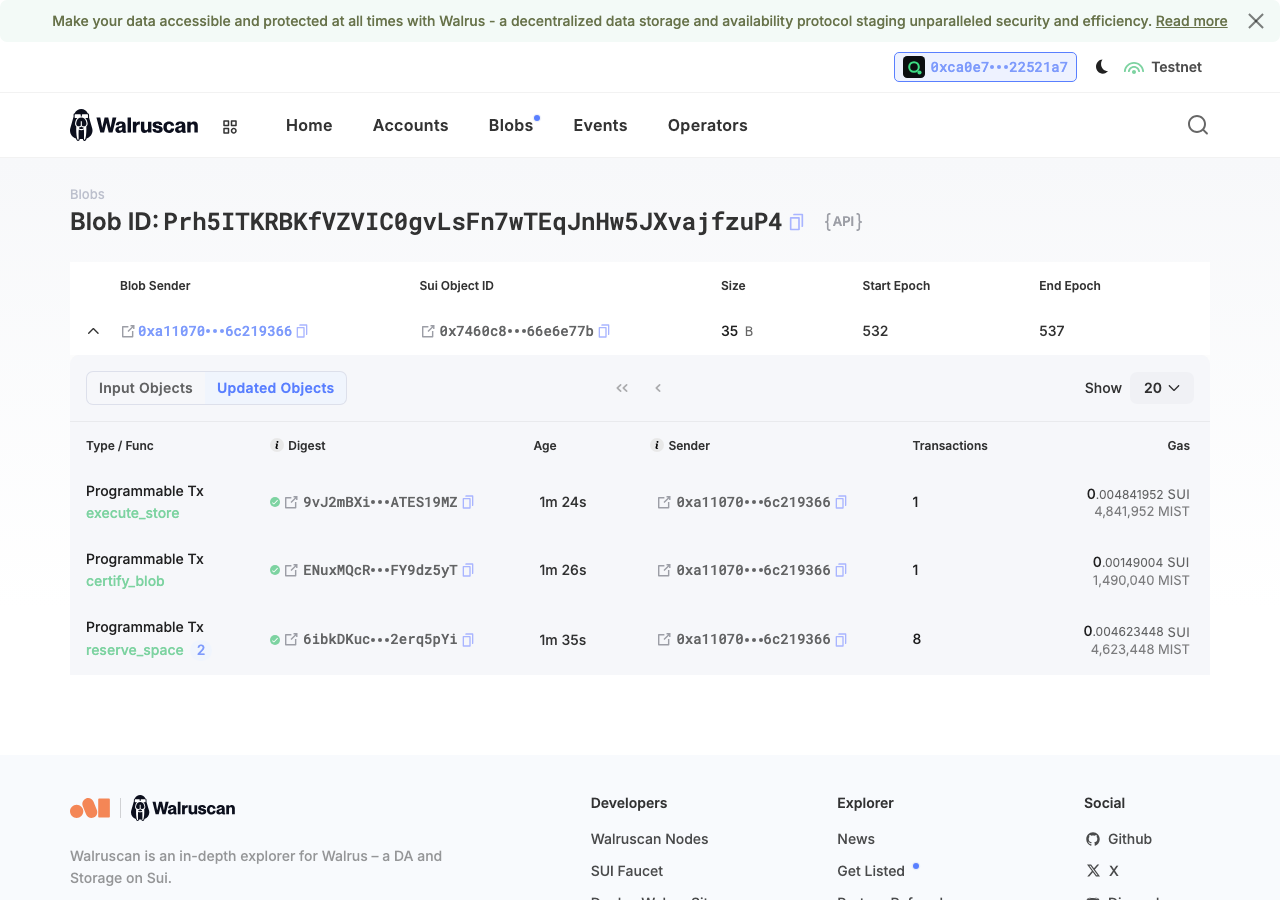
Task: Copy digest 9vJ2mBXi•••ATES19MZ
Action: (x=468, y=502)
